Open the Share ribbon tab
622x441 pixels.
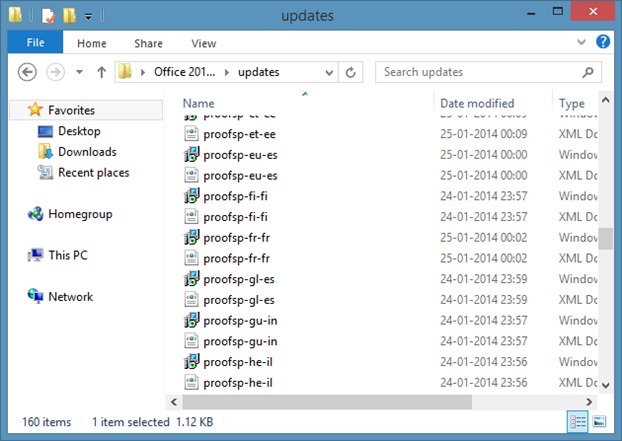[148, 43]
